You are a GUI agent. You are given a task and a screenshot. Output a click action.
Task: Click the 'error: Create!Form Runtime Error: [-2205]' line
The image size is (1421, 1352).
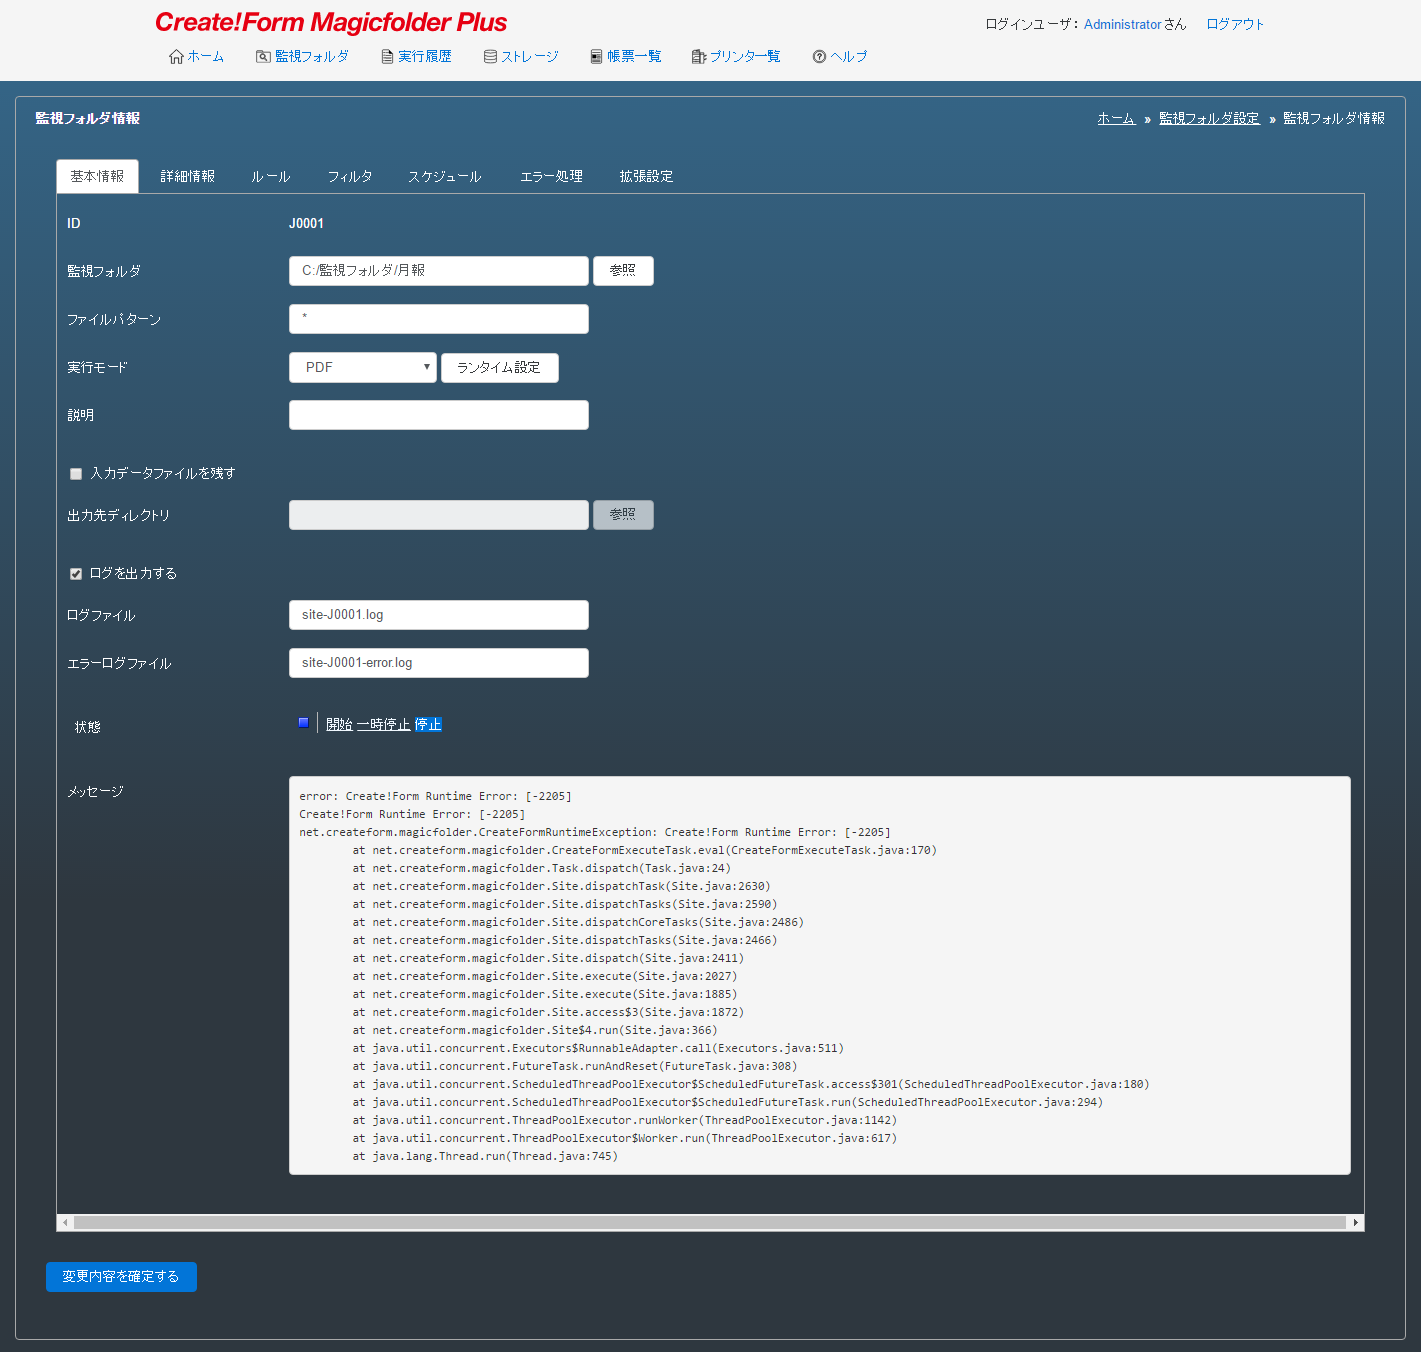click(435, 796)
